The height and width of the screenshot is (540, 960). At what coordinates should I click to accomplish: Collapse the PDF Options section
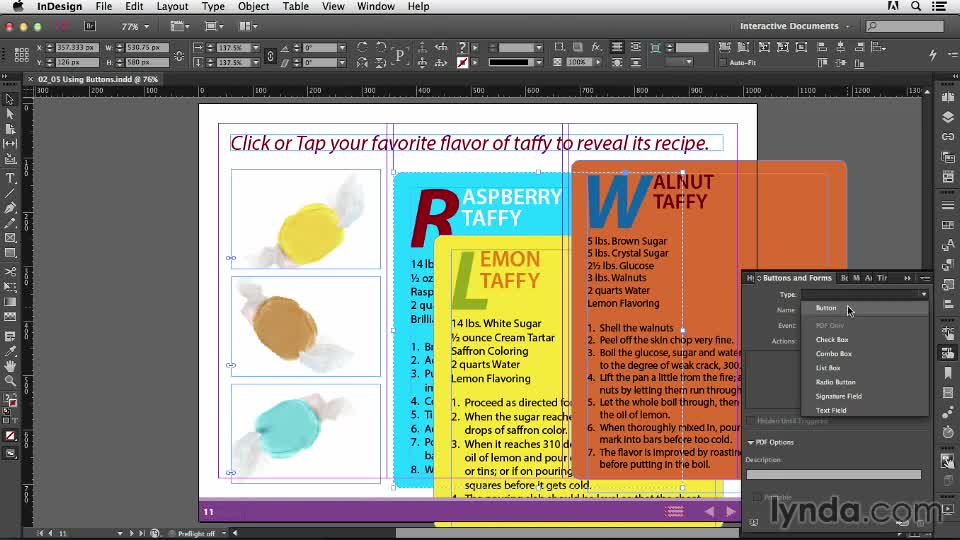[x=751, y=442]
